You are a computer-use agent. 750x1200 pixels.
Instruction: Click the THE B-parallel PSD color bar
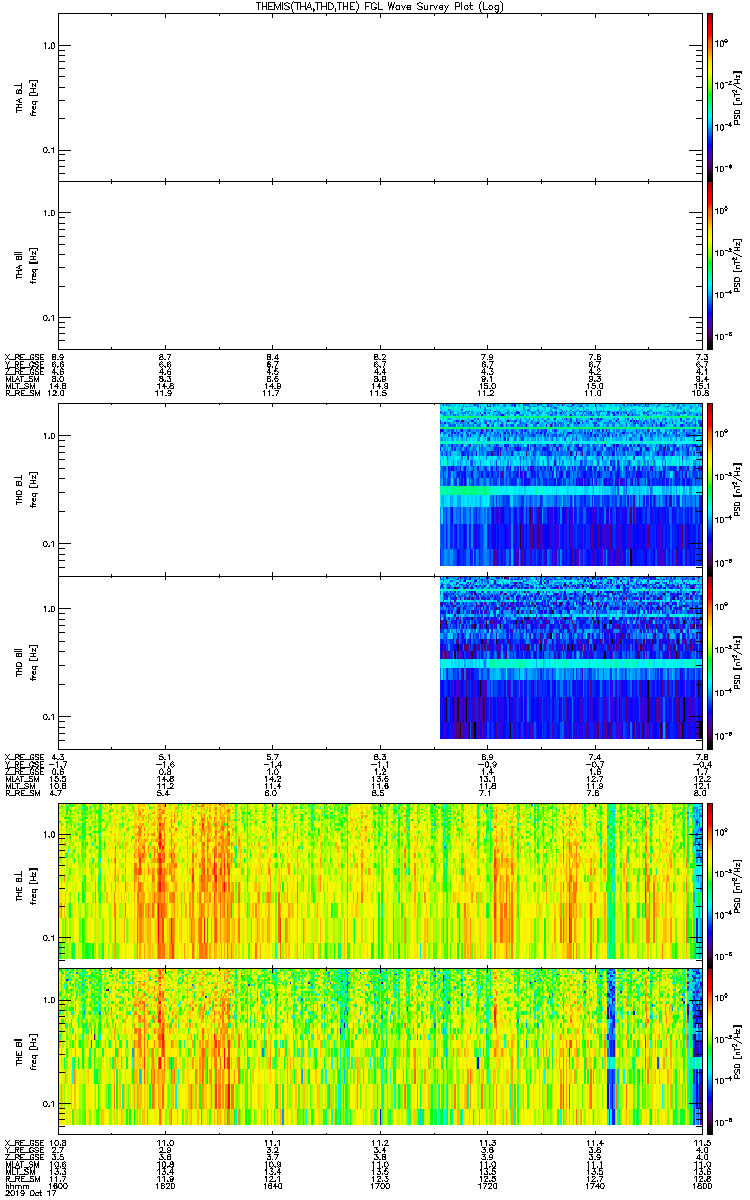pyautogui.click(x=710, y=1046)
